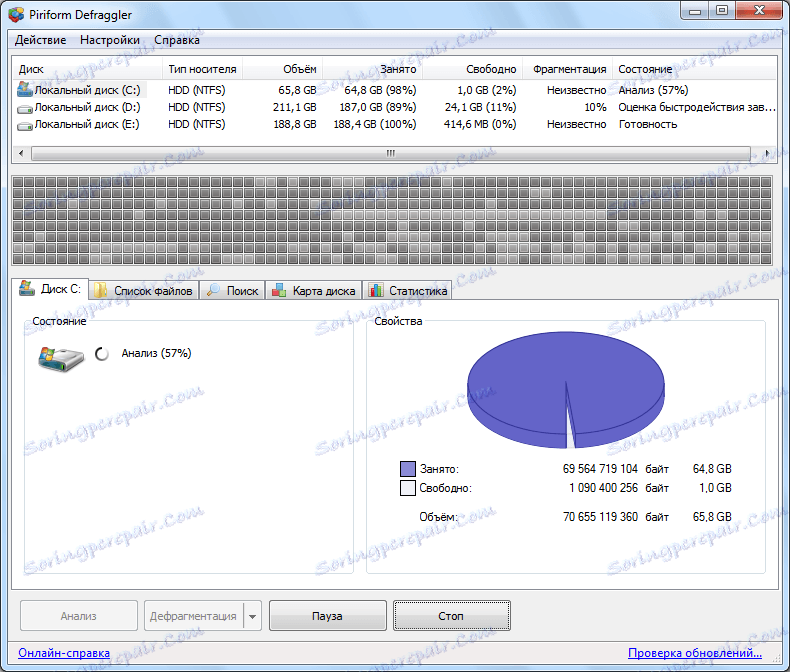Click the spinning analysis progress indicator
The image size is (790, 672).
click(x=102, y=354)
